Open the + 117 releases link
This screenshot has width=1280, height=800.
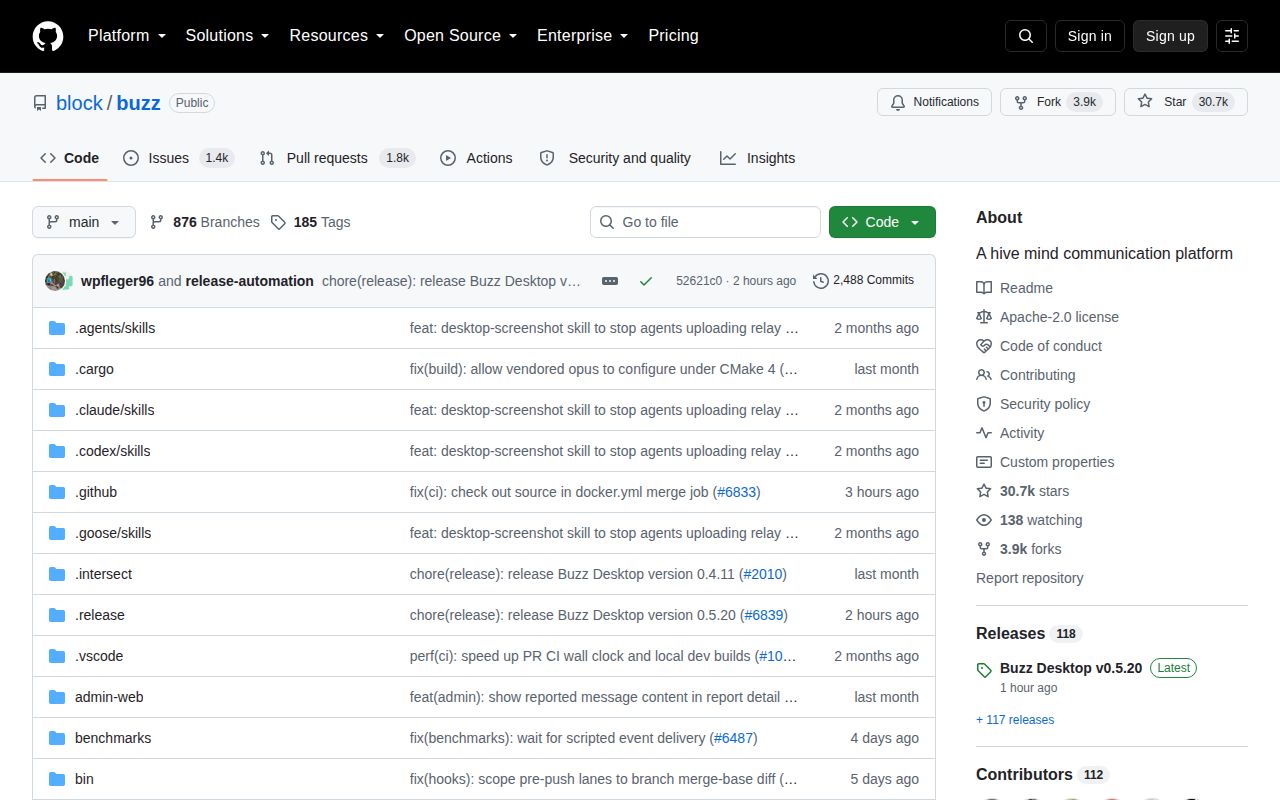point(1015,720)
